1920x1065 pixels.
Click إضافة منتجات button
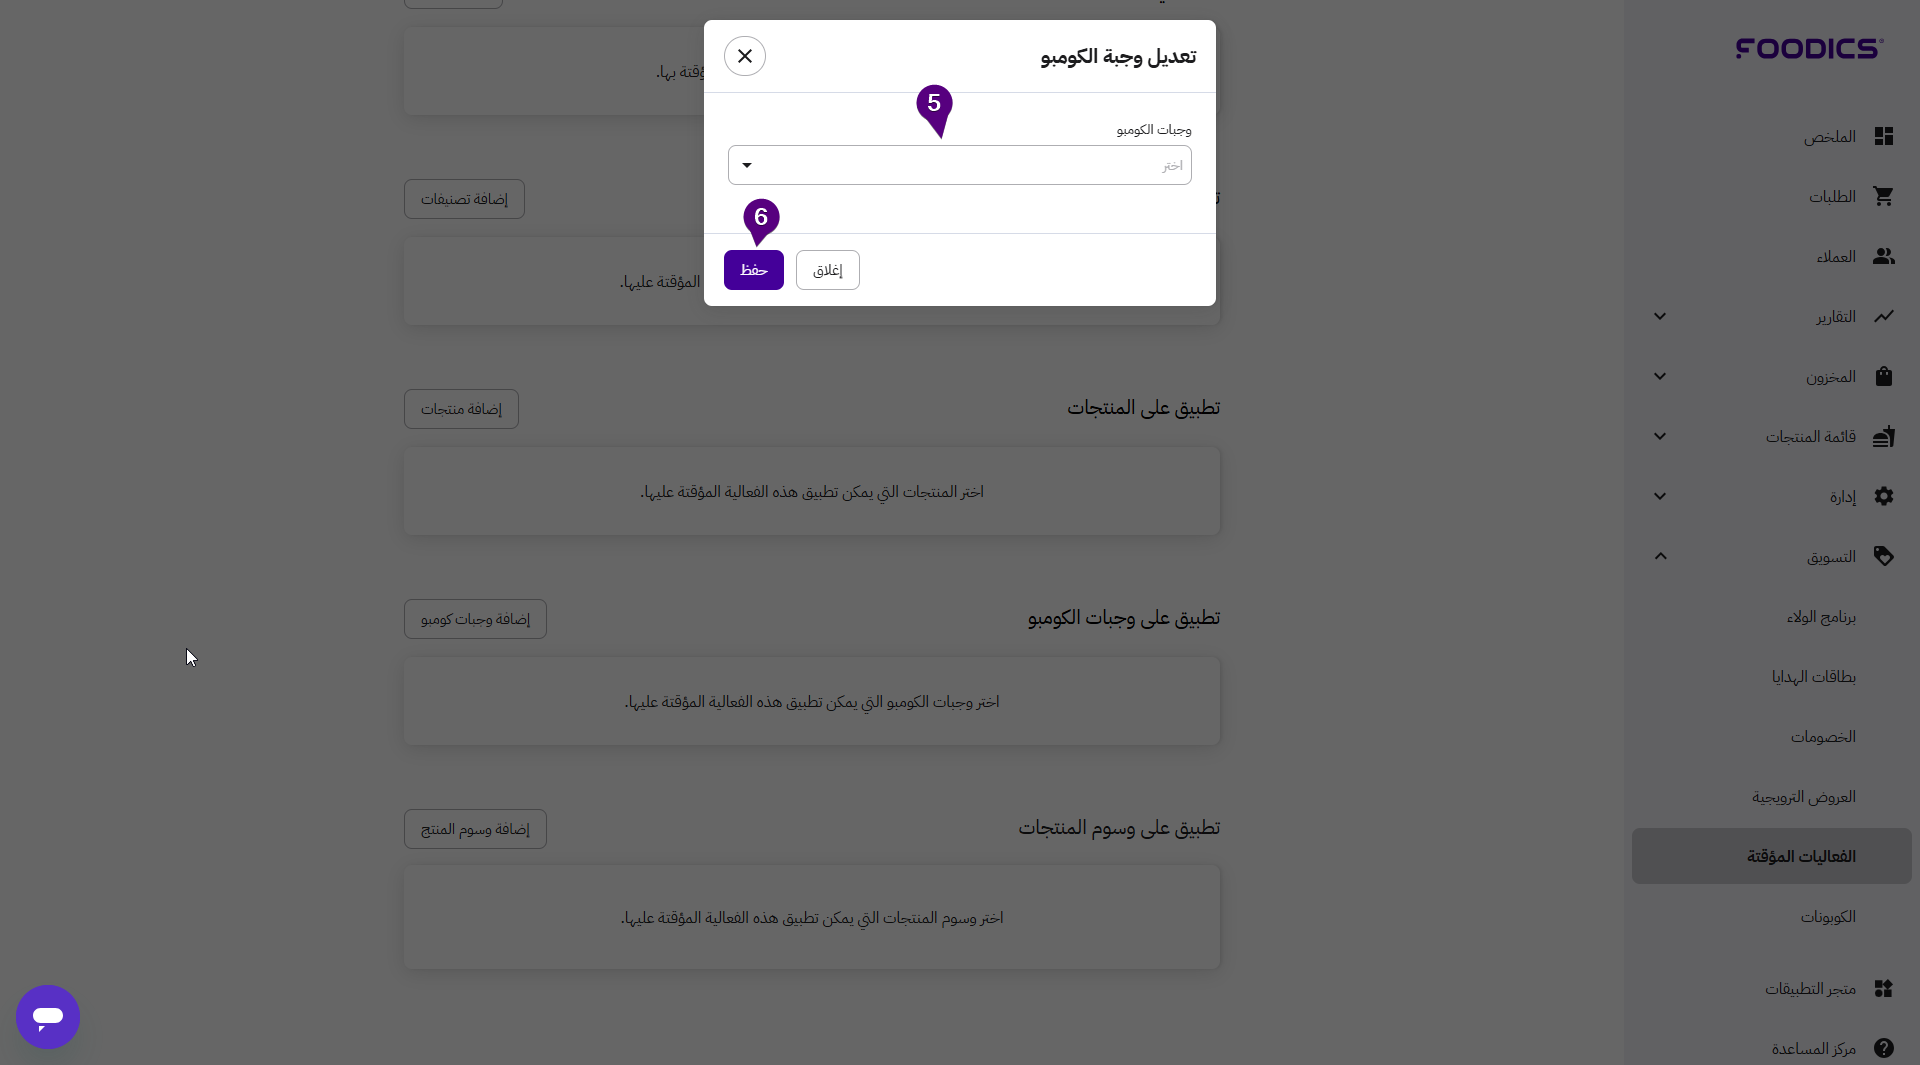(461, 409)
